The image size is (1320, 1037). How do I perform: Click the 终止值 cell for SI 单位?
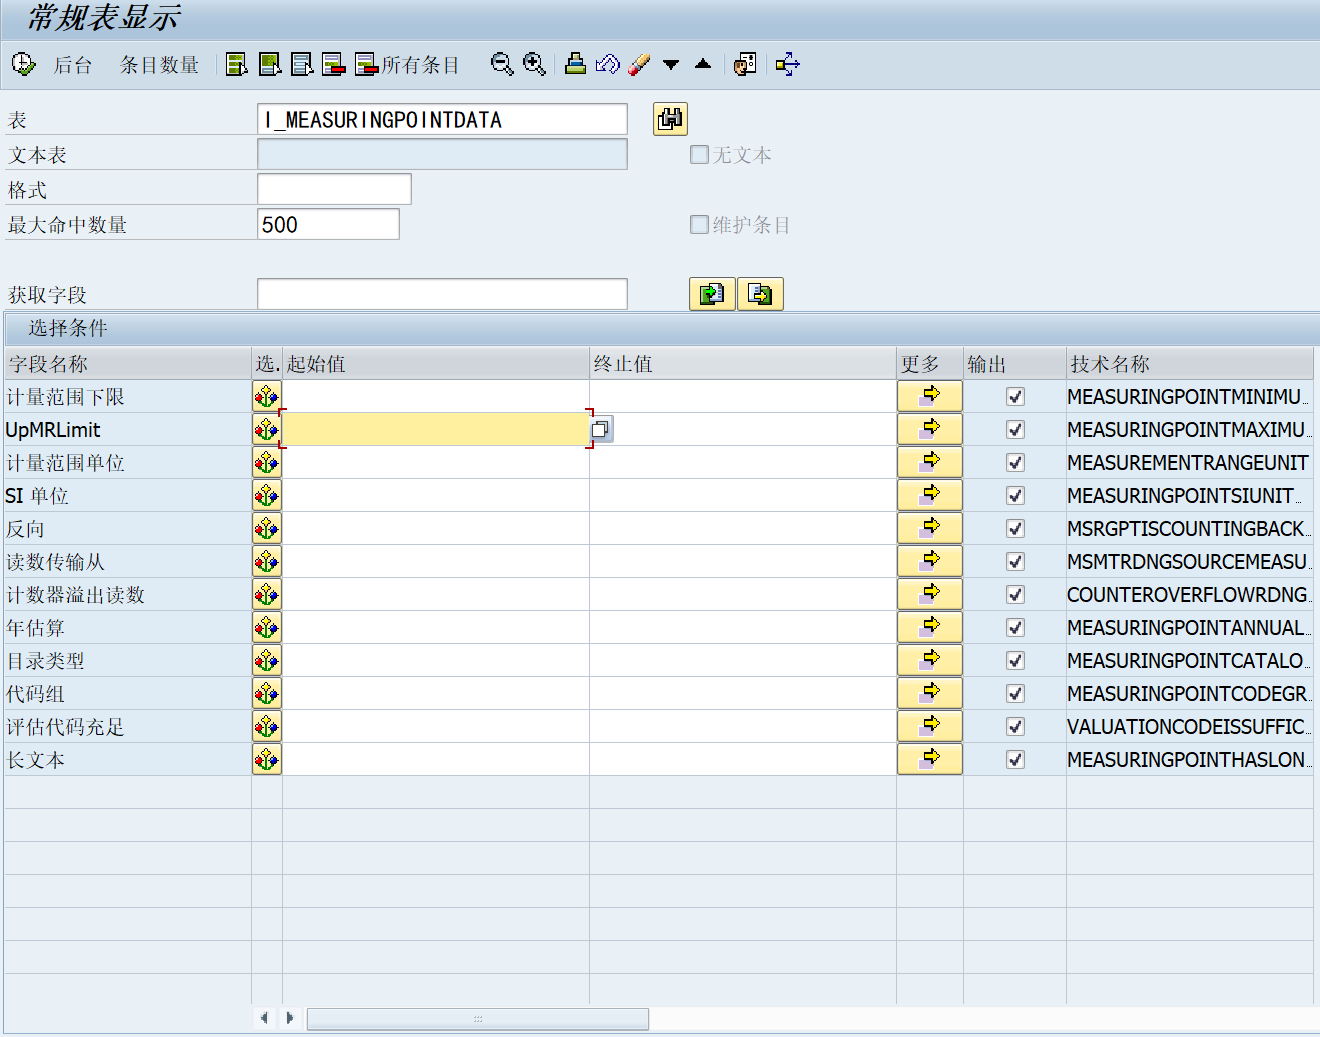pos(743,496)
